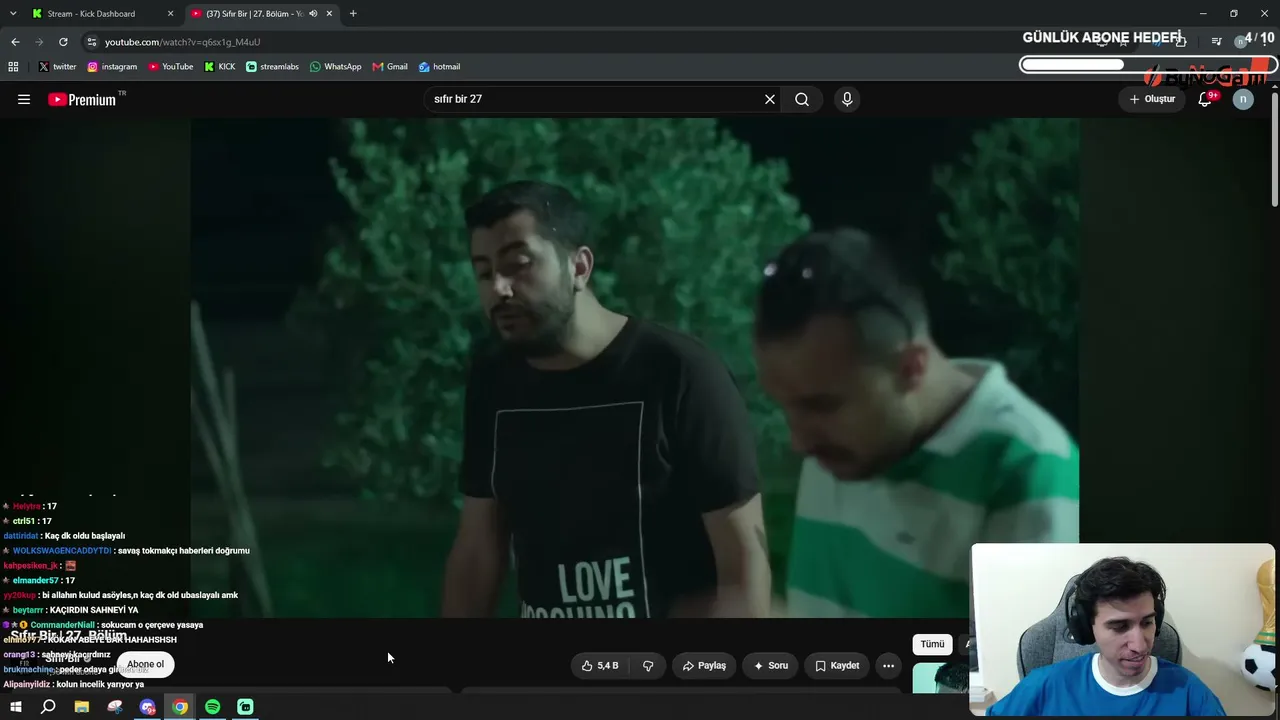Open the Chrome apps grid shortcut
1280x720 pixels.
[13, 67]
